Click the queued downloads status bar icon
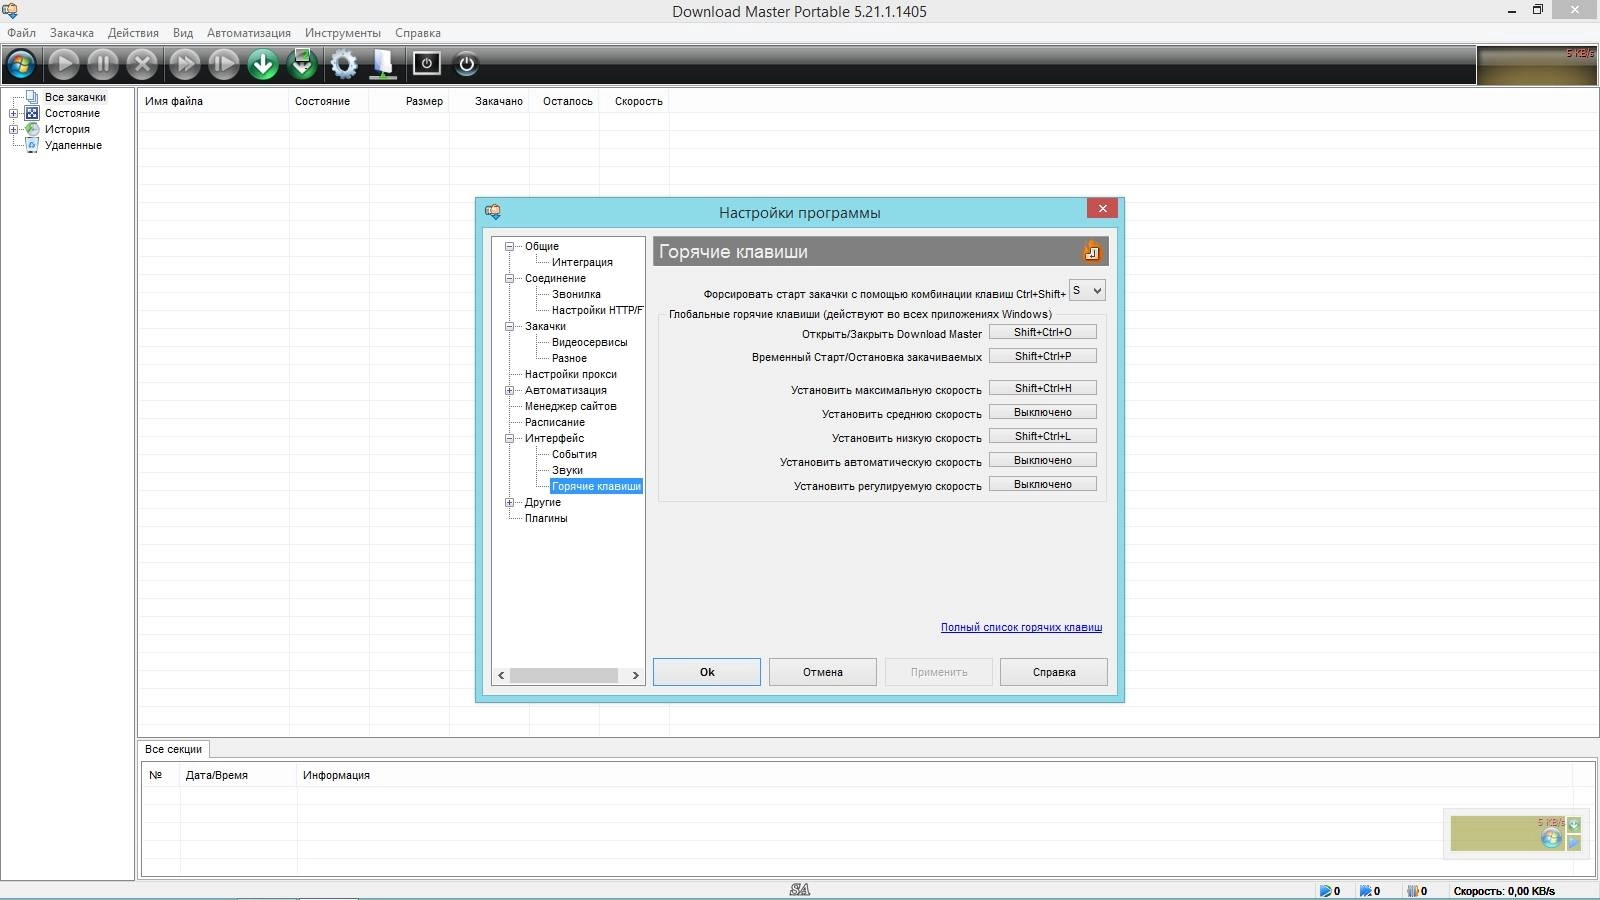The image size is (1600, 900). (1365, 891)
